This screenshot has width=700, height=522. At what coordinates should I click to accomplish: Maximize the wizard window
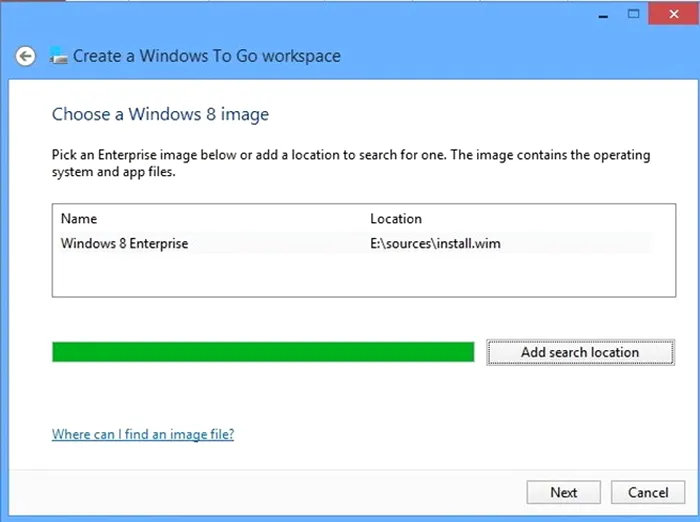633,14
